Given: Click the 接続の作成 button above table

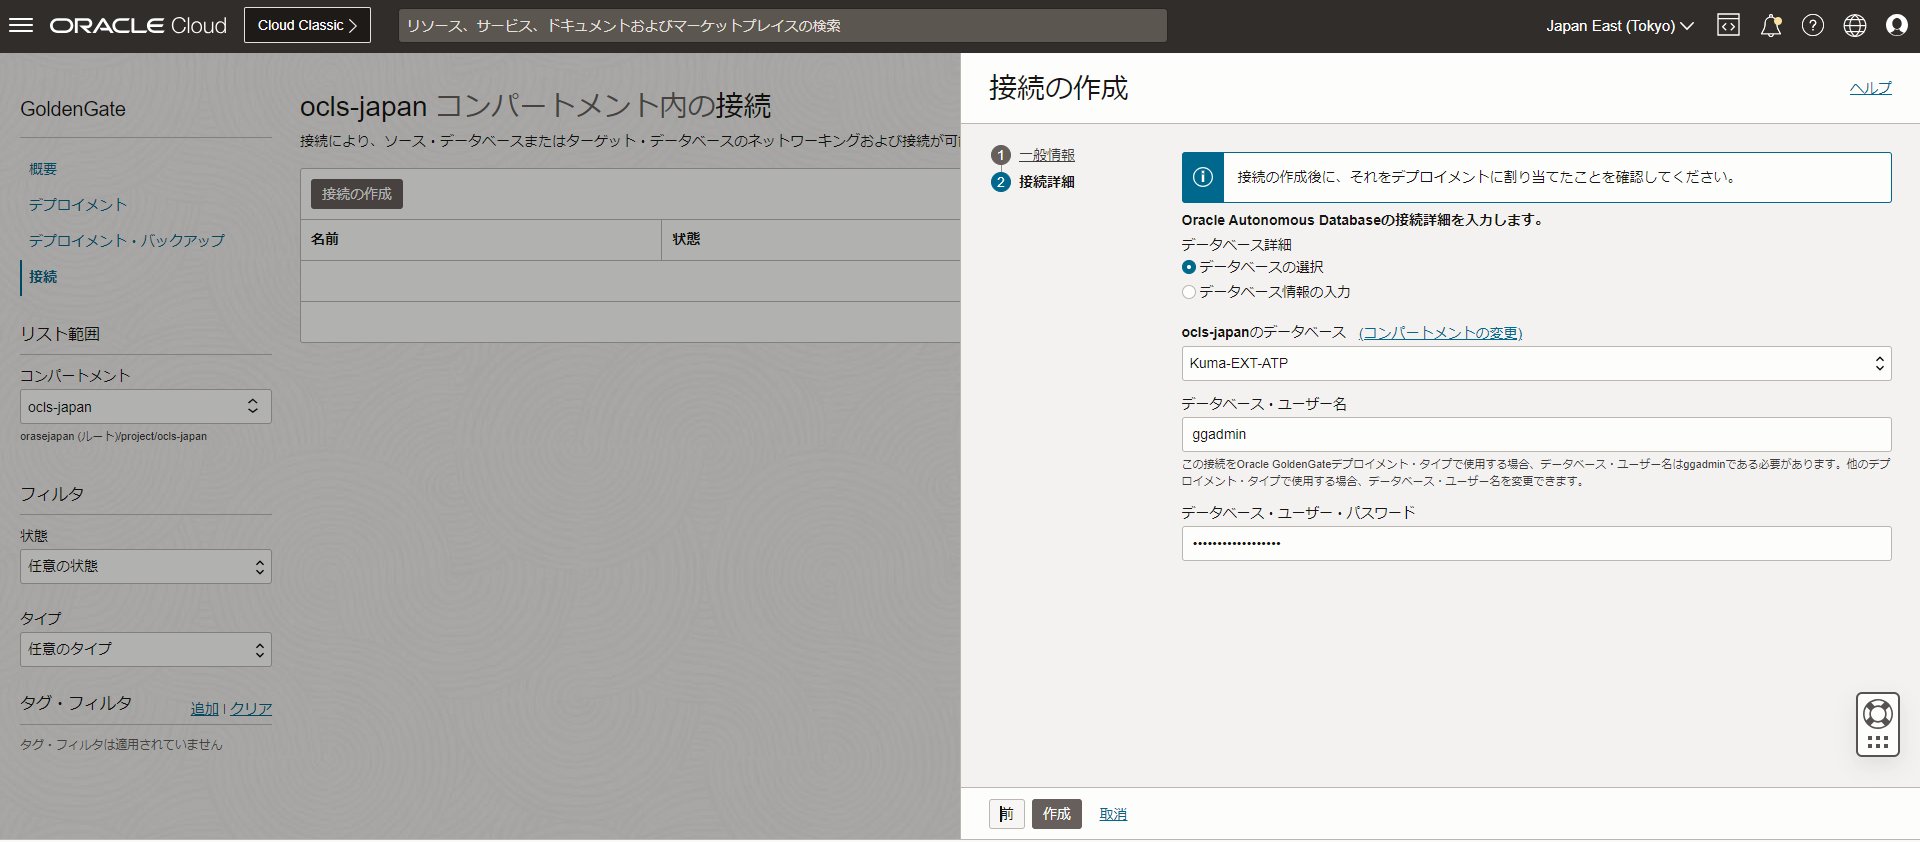Looking at the screenshot, I should click(x=357, y=194).
